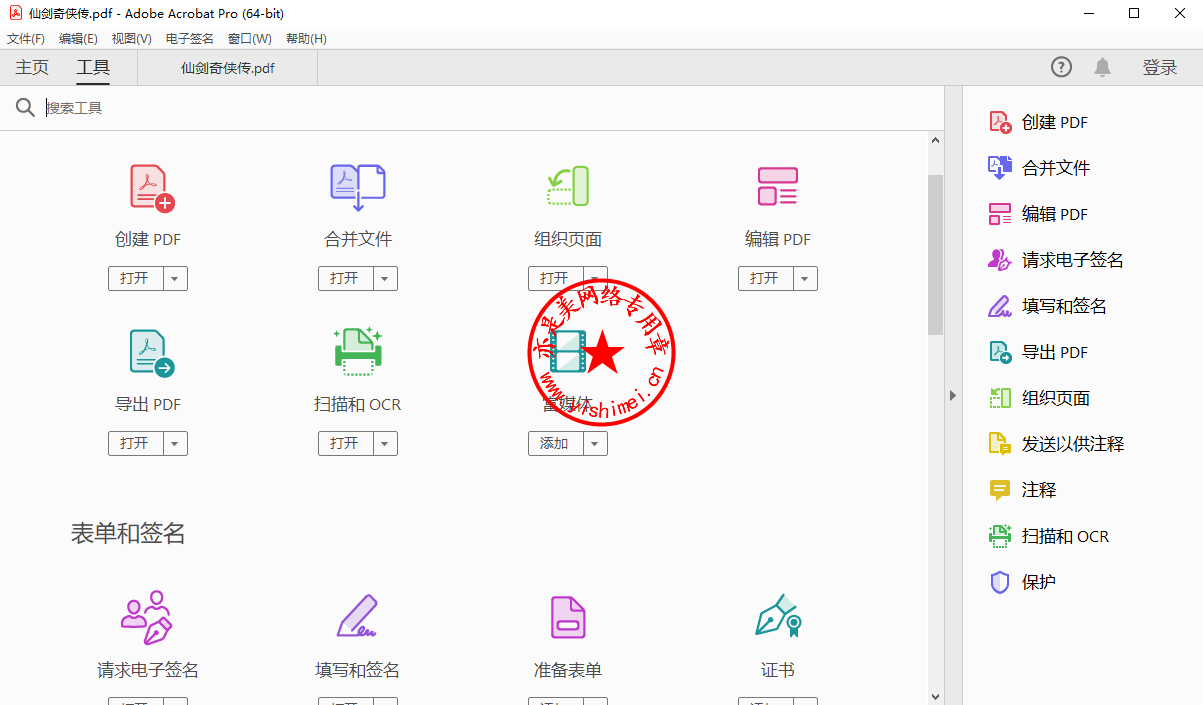Screen dimensions: 1203x705
Task: Switch to the 工具 tab
Action: tap(93, 67)
